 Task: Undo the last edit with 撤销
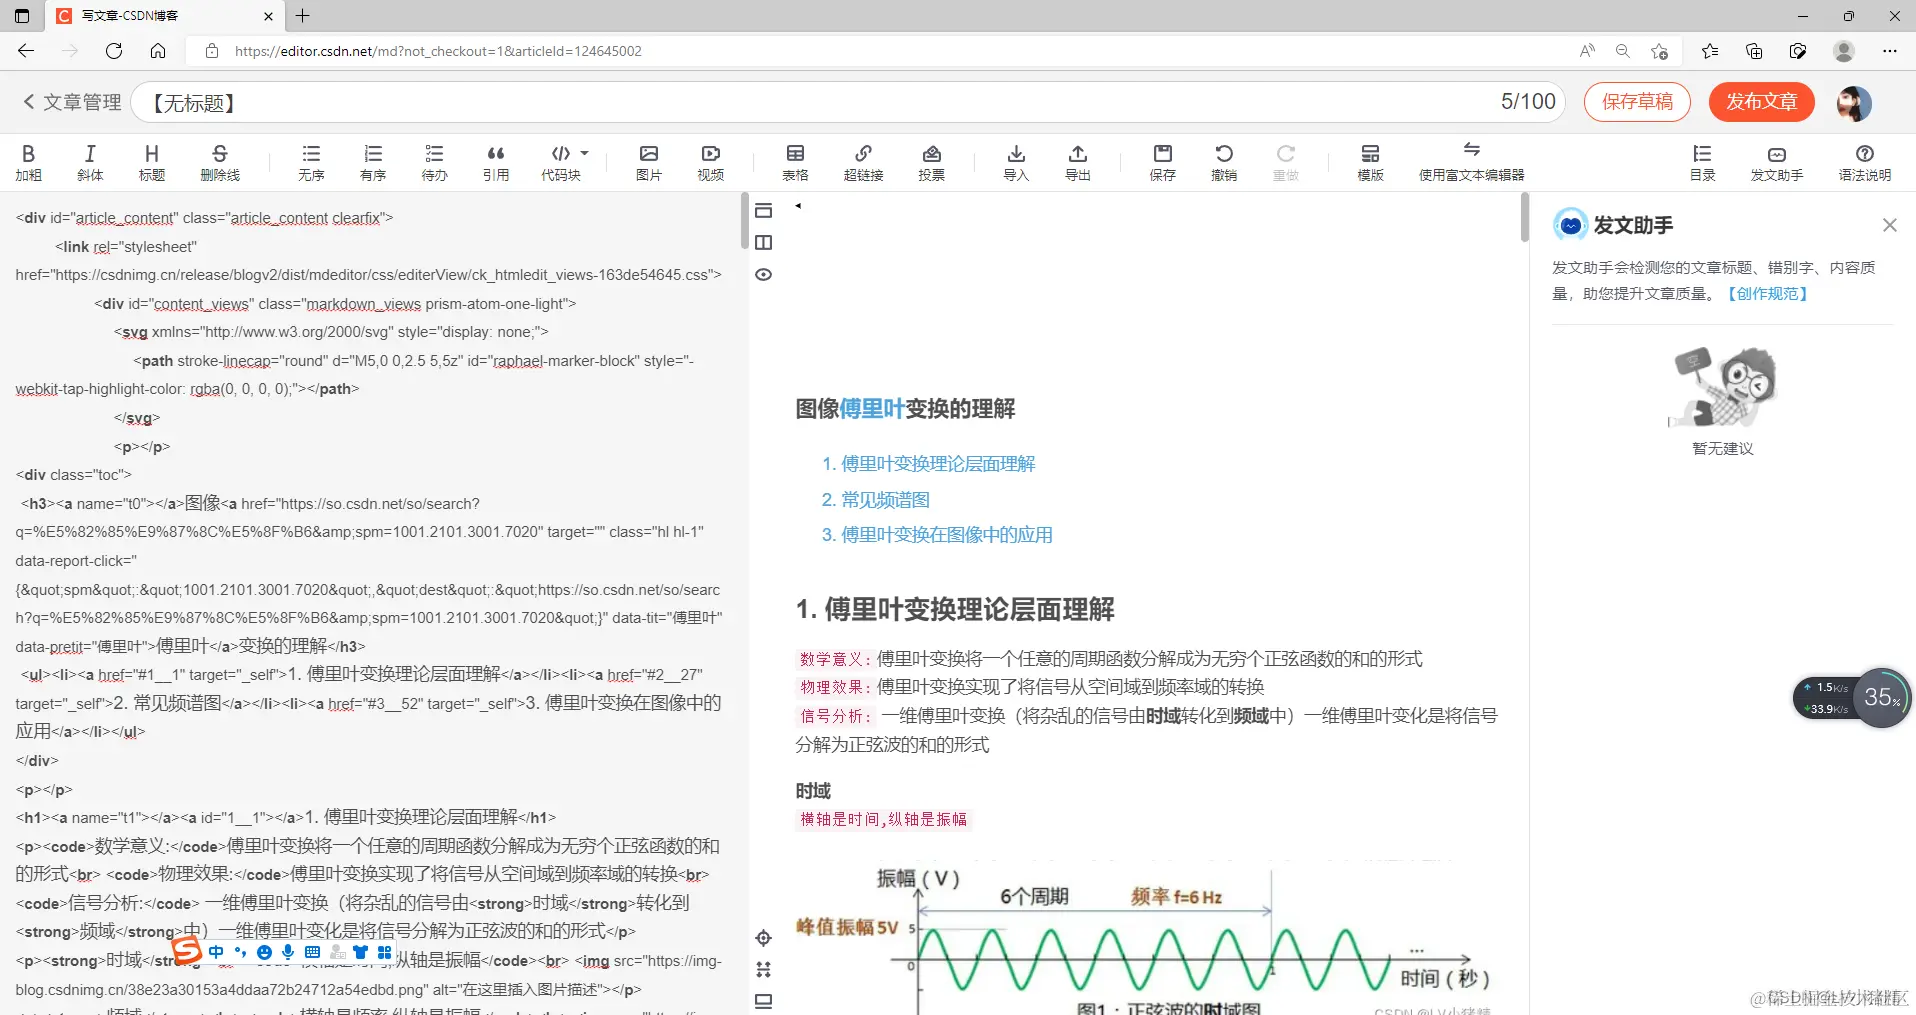pyautogui.click(x=1224, y=161)
